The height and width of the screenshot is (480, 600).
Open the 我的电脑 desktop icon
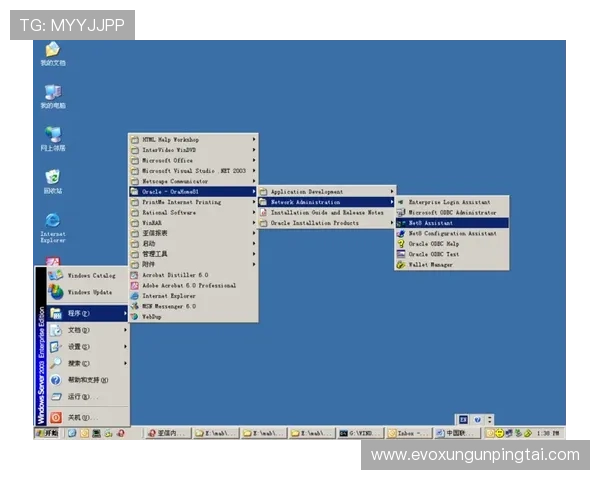(x=53, y=96)
